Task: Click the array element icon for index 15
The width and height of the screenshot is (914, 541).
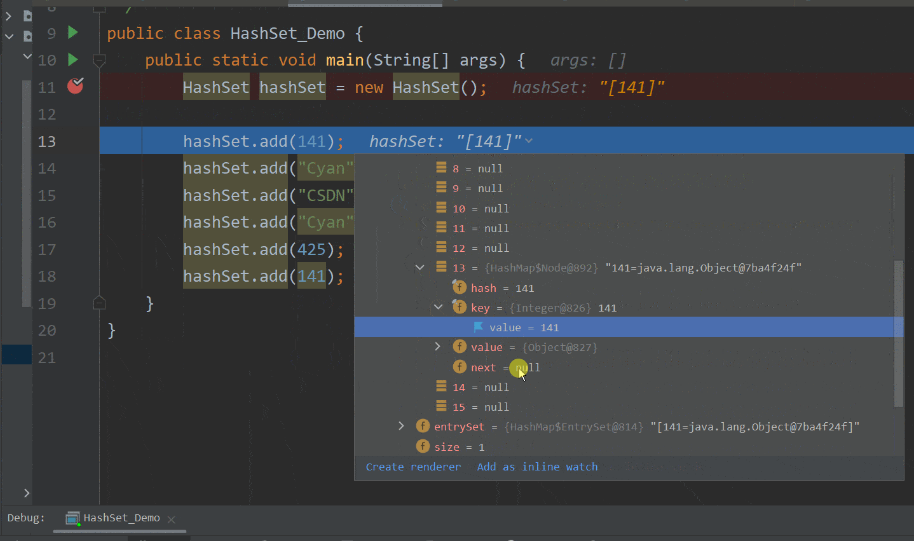Action: pyautogui.click(x=441, y=406)
